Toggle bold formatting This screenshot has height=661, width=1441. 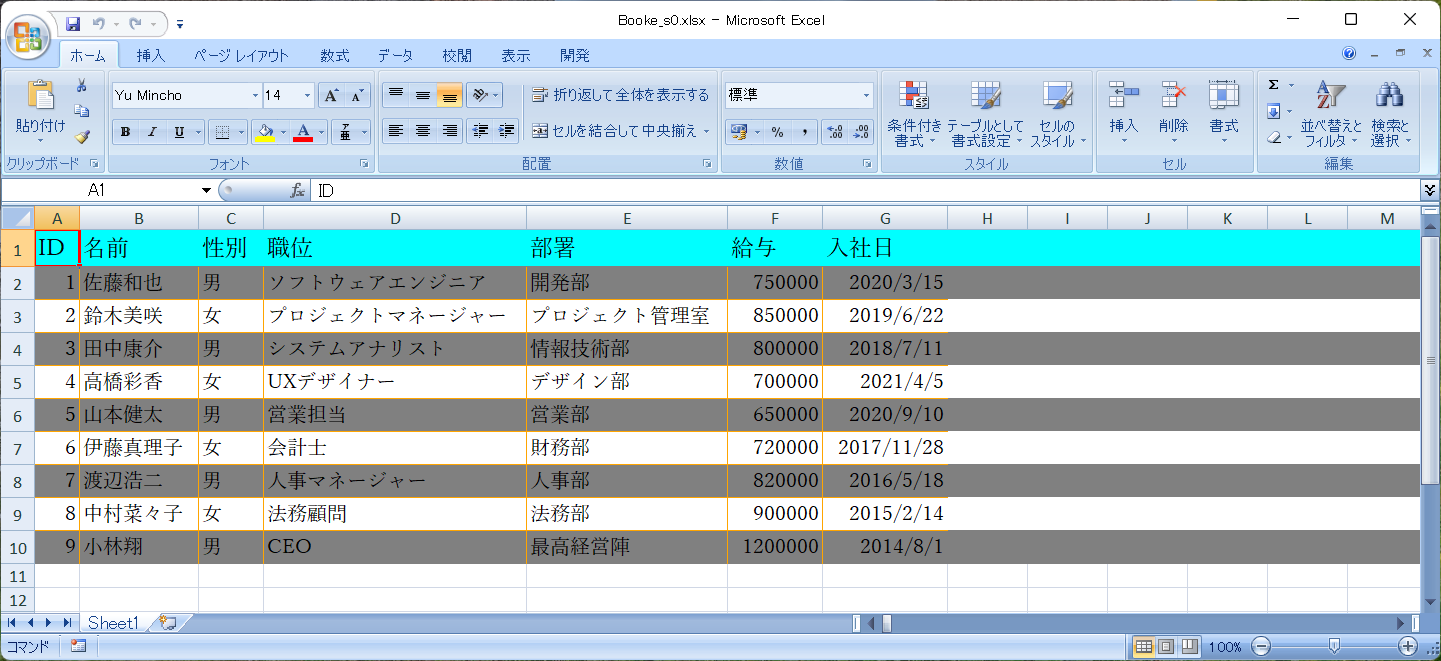click(126, 132)
